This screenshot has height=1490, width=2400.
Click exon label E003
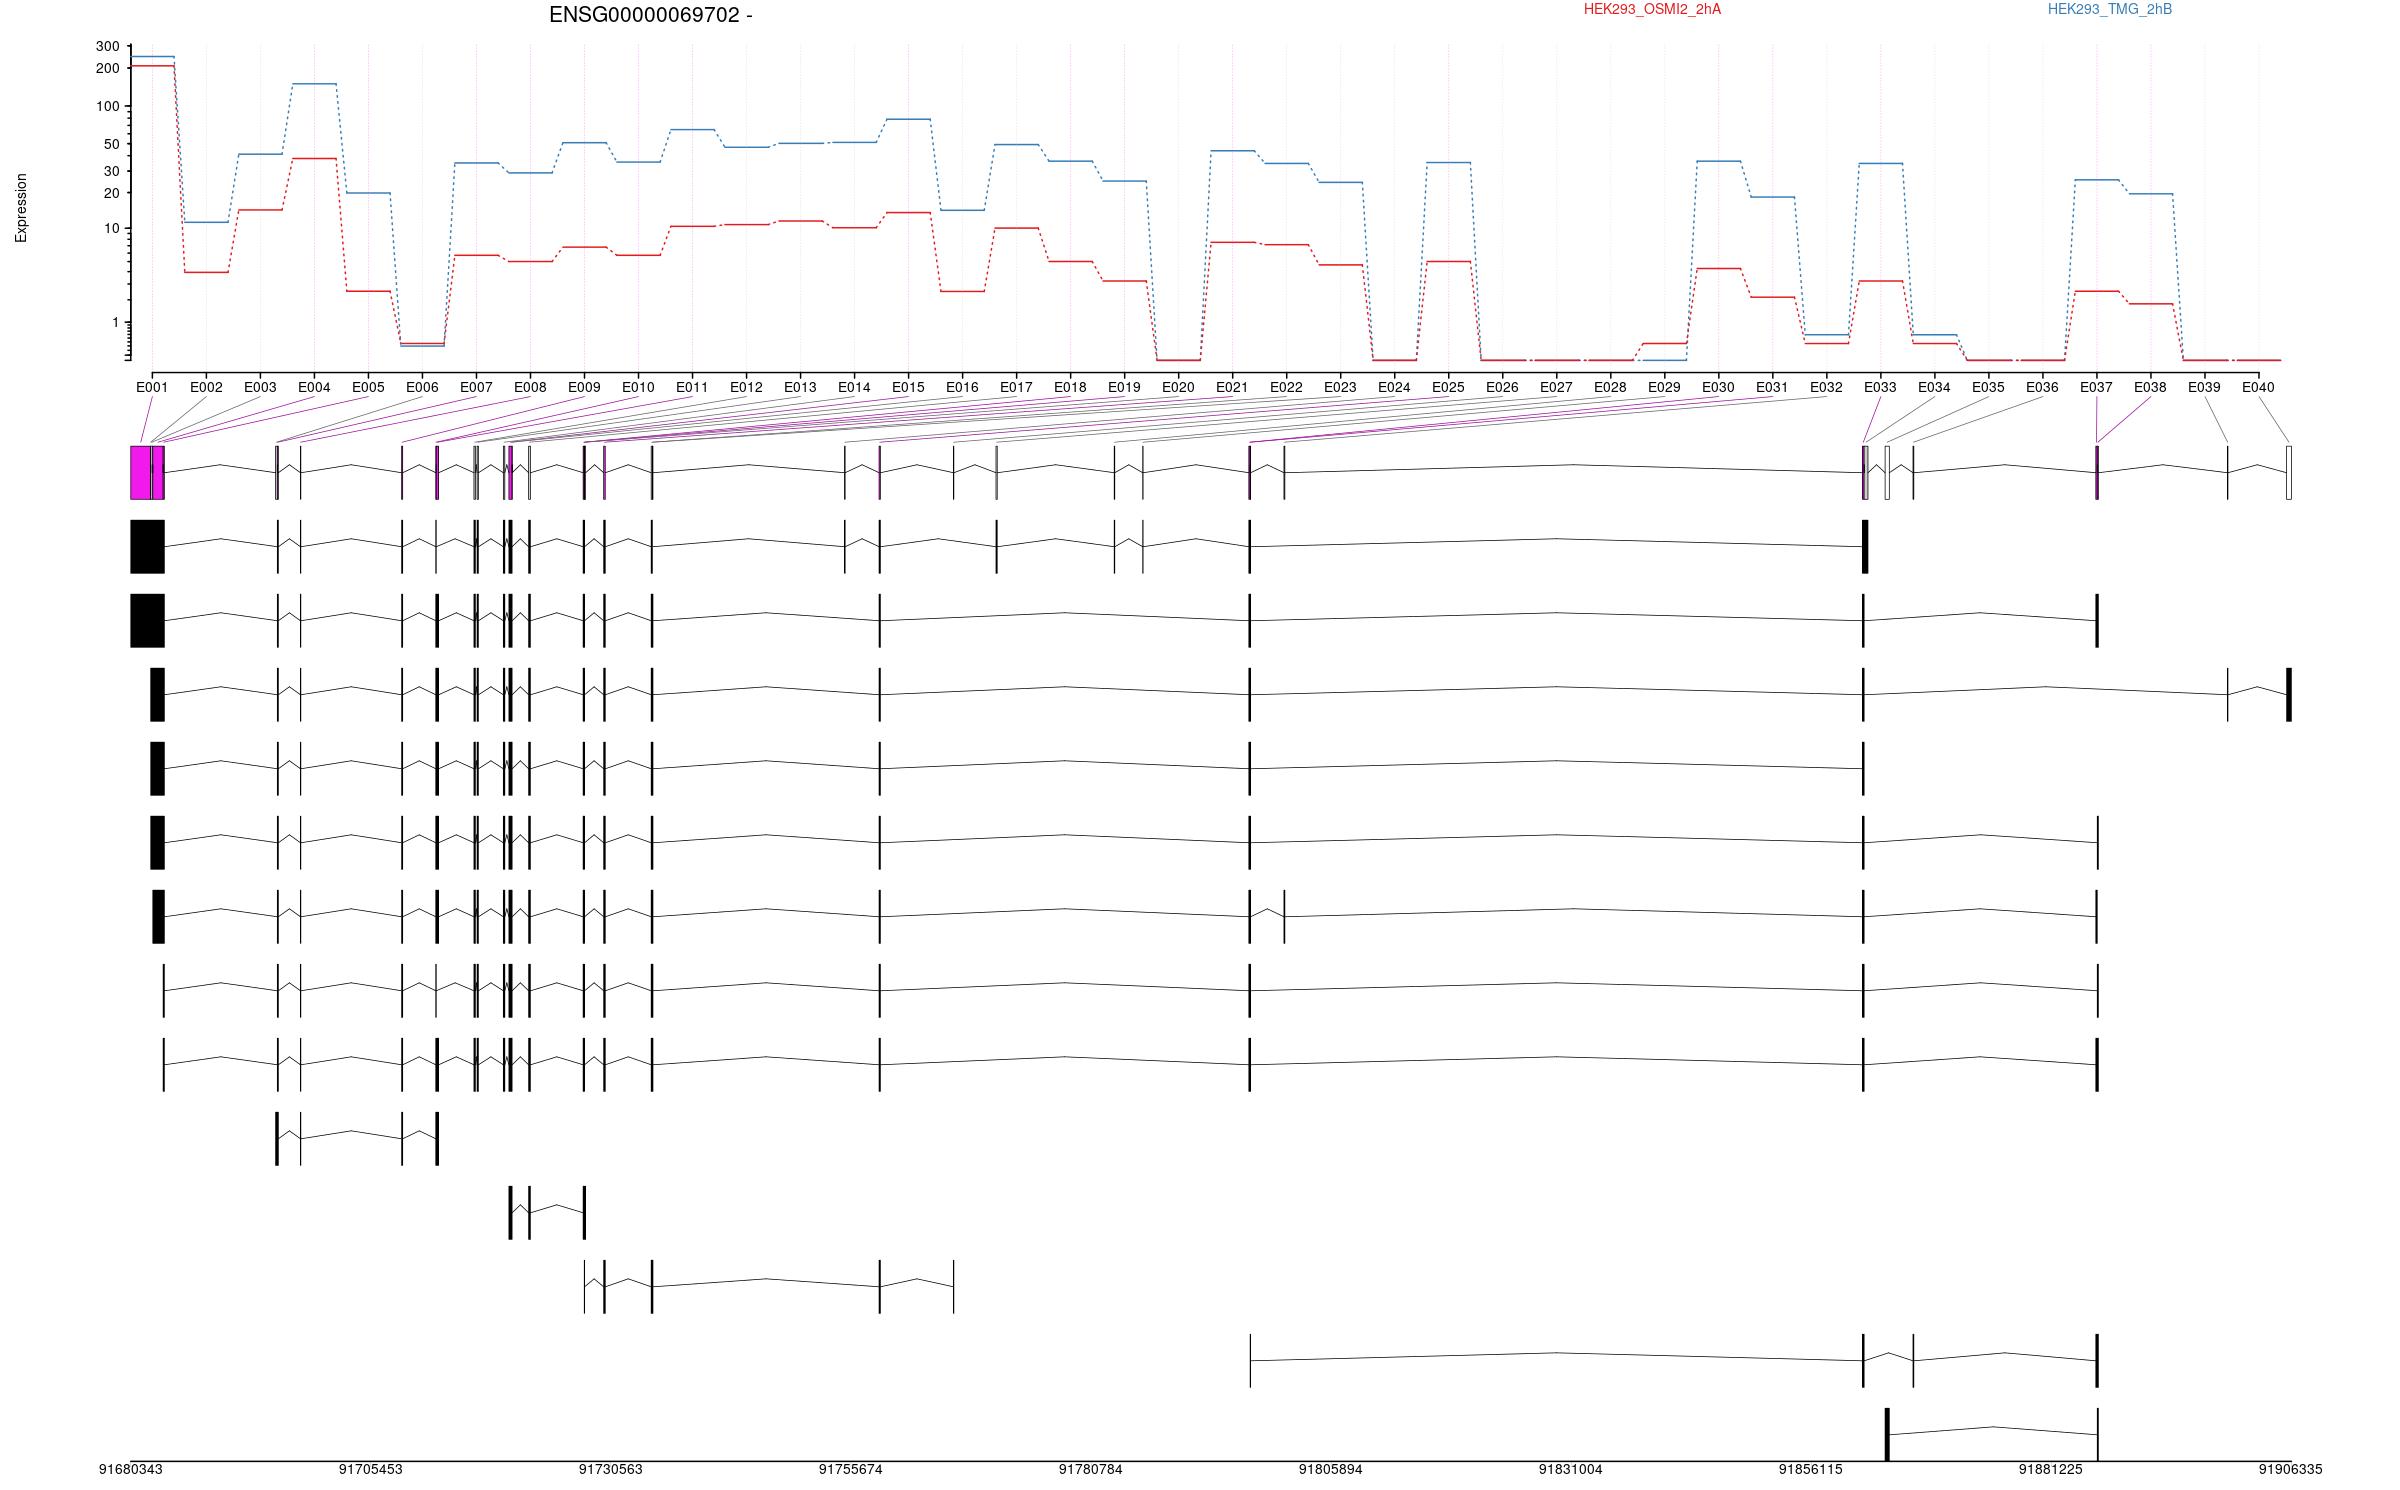(x=260, y=387)
